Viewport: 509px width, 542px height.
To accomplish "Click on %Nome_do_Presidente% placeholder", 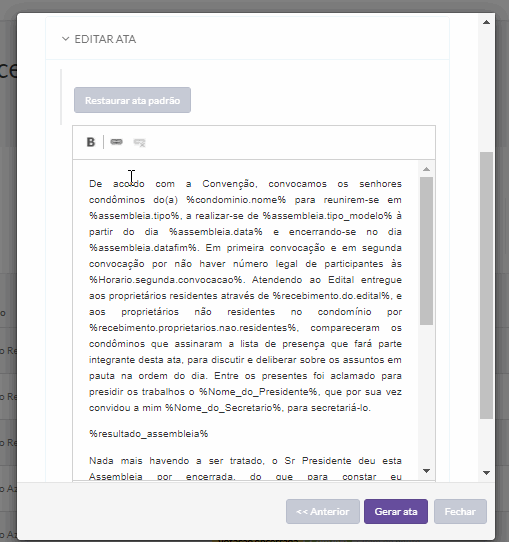I will (x=258, y=392).
